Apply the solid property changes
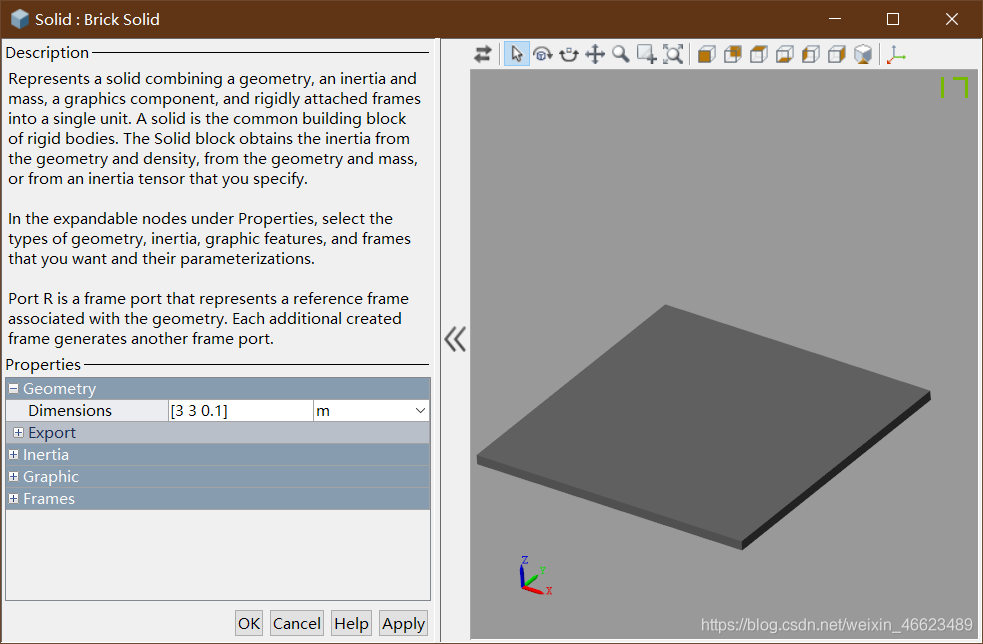The image size is (983, 644). 403,623
